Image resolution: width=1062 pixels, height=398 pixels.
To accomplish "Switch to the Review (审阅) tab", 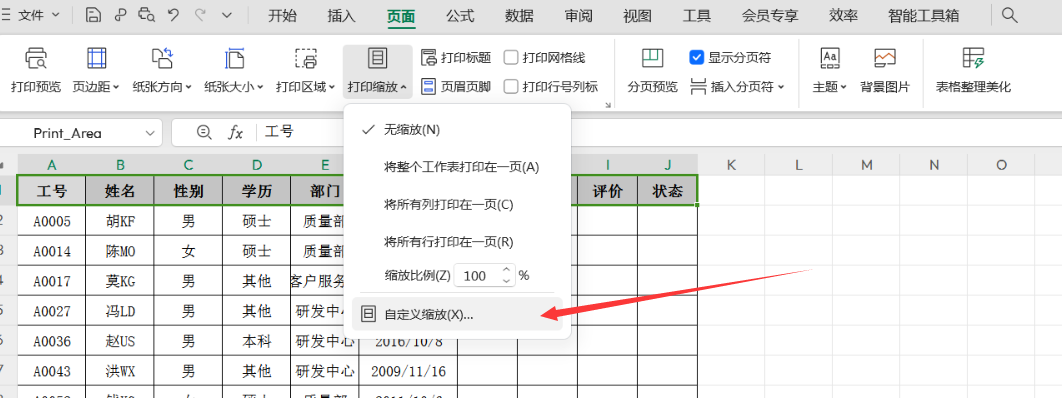I will point(578,16).
